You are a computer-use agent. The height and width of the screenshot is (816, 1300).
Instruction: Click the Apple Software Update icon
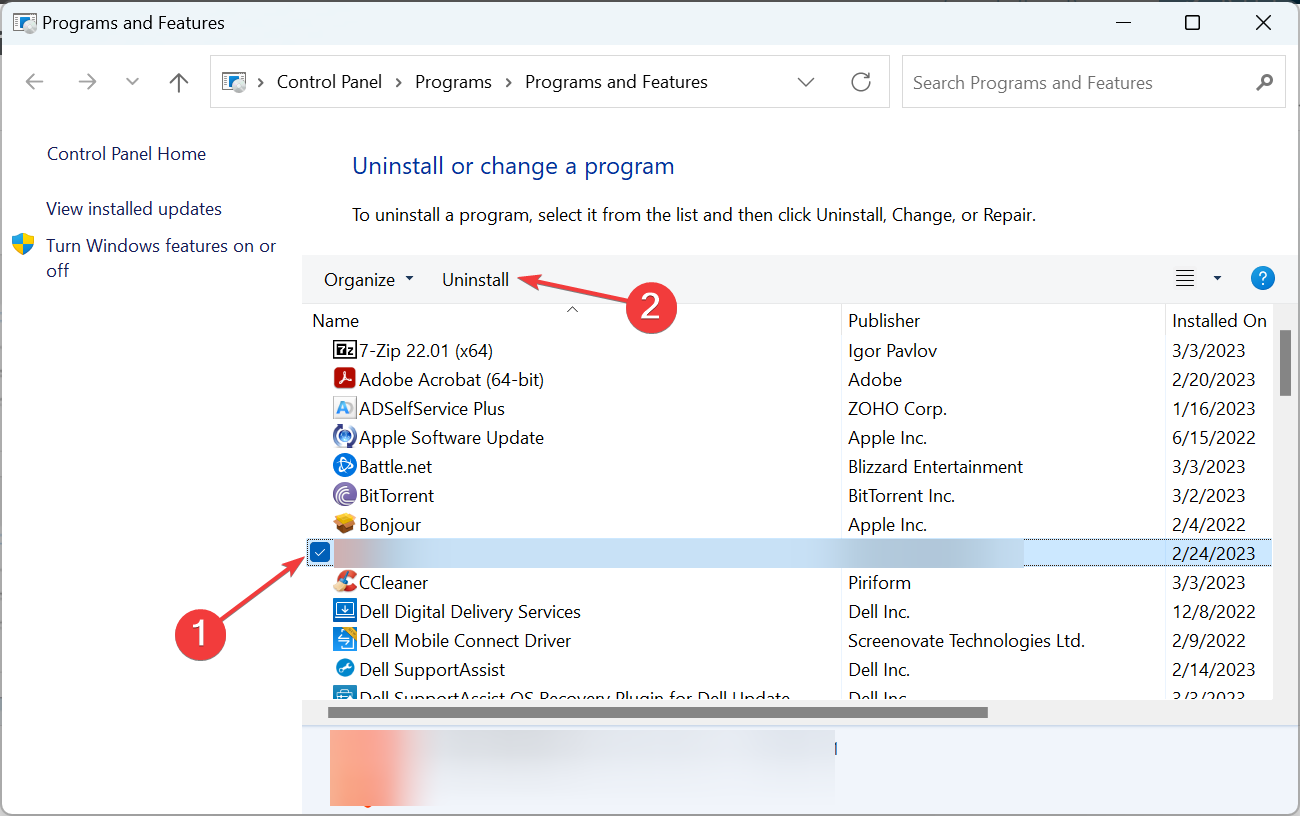tap(344, 437)
